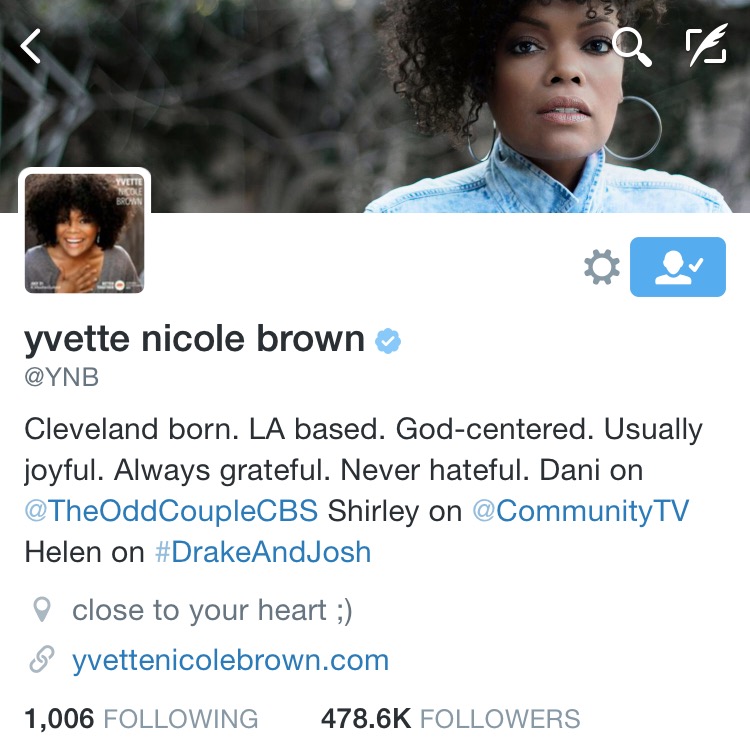Open the #DrakeAndJosh hashtag

click(x=263, y=552)
